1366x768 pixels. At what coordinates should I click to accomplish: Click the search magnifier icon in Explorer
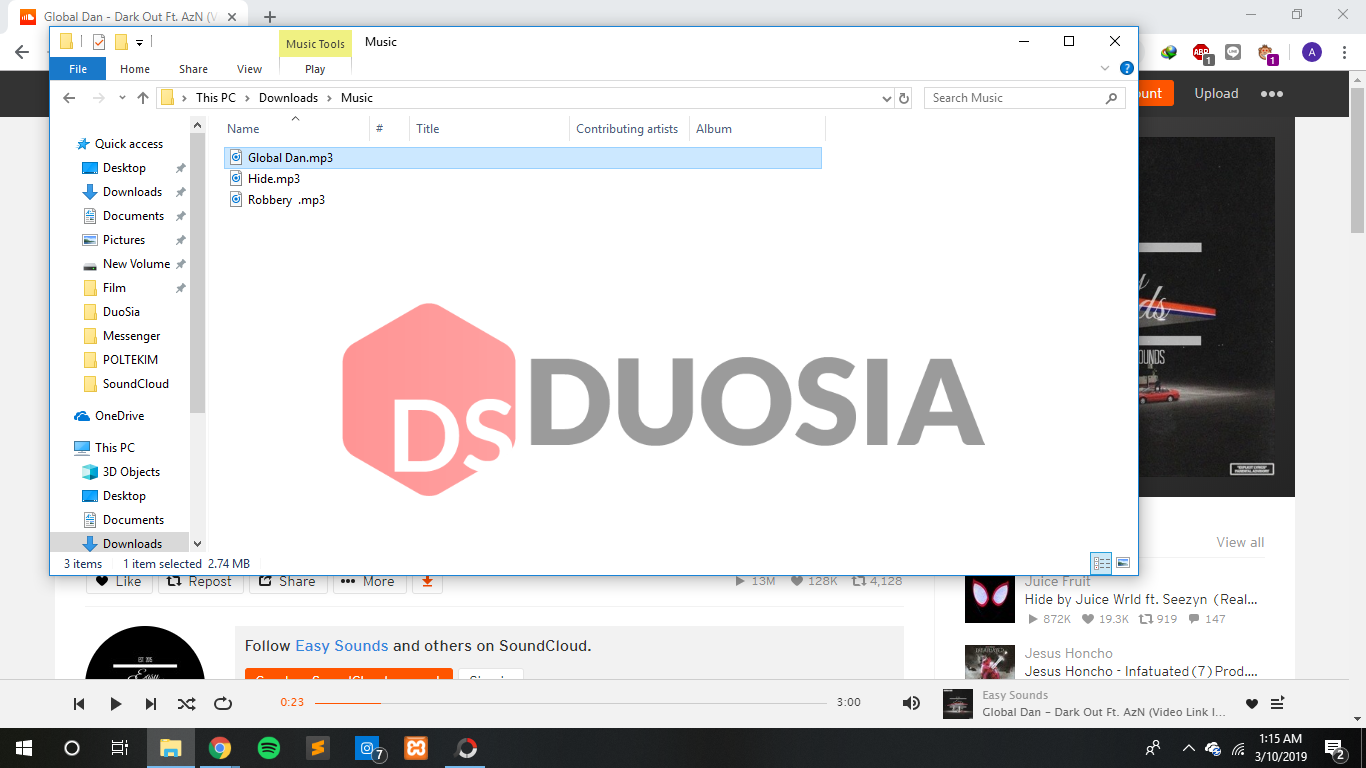pos(1111,98)
